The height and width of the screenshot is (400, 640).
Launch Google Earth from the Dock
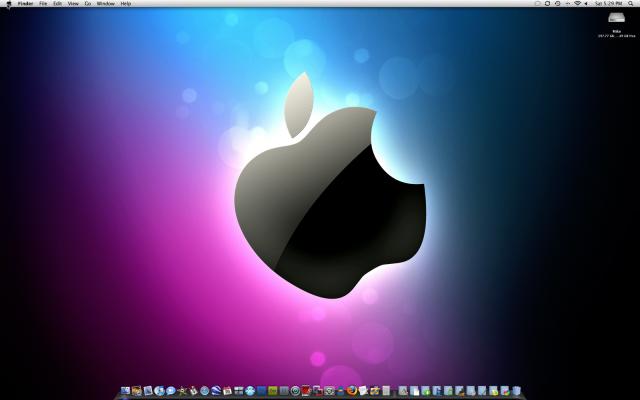[x=216, y=391]
